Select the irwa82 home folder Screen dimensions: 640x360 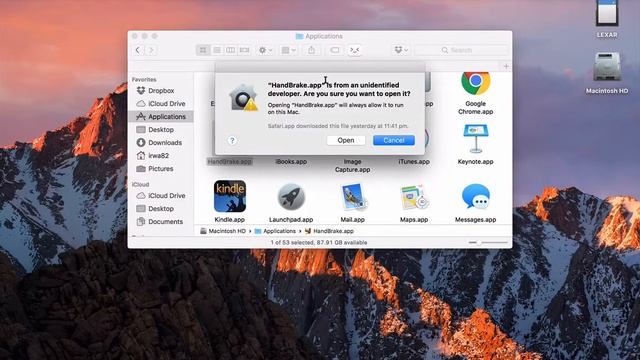tap(161, 156)
